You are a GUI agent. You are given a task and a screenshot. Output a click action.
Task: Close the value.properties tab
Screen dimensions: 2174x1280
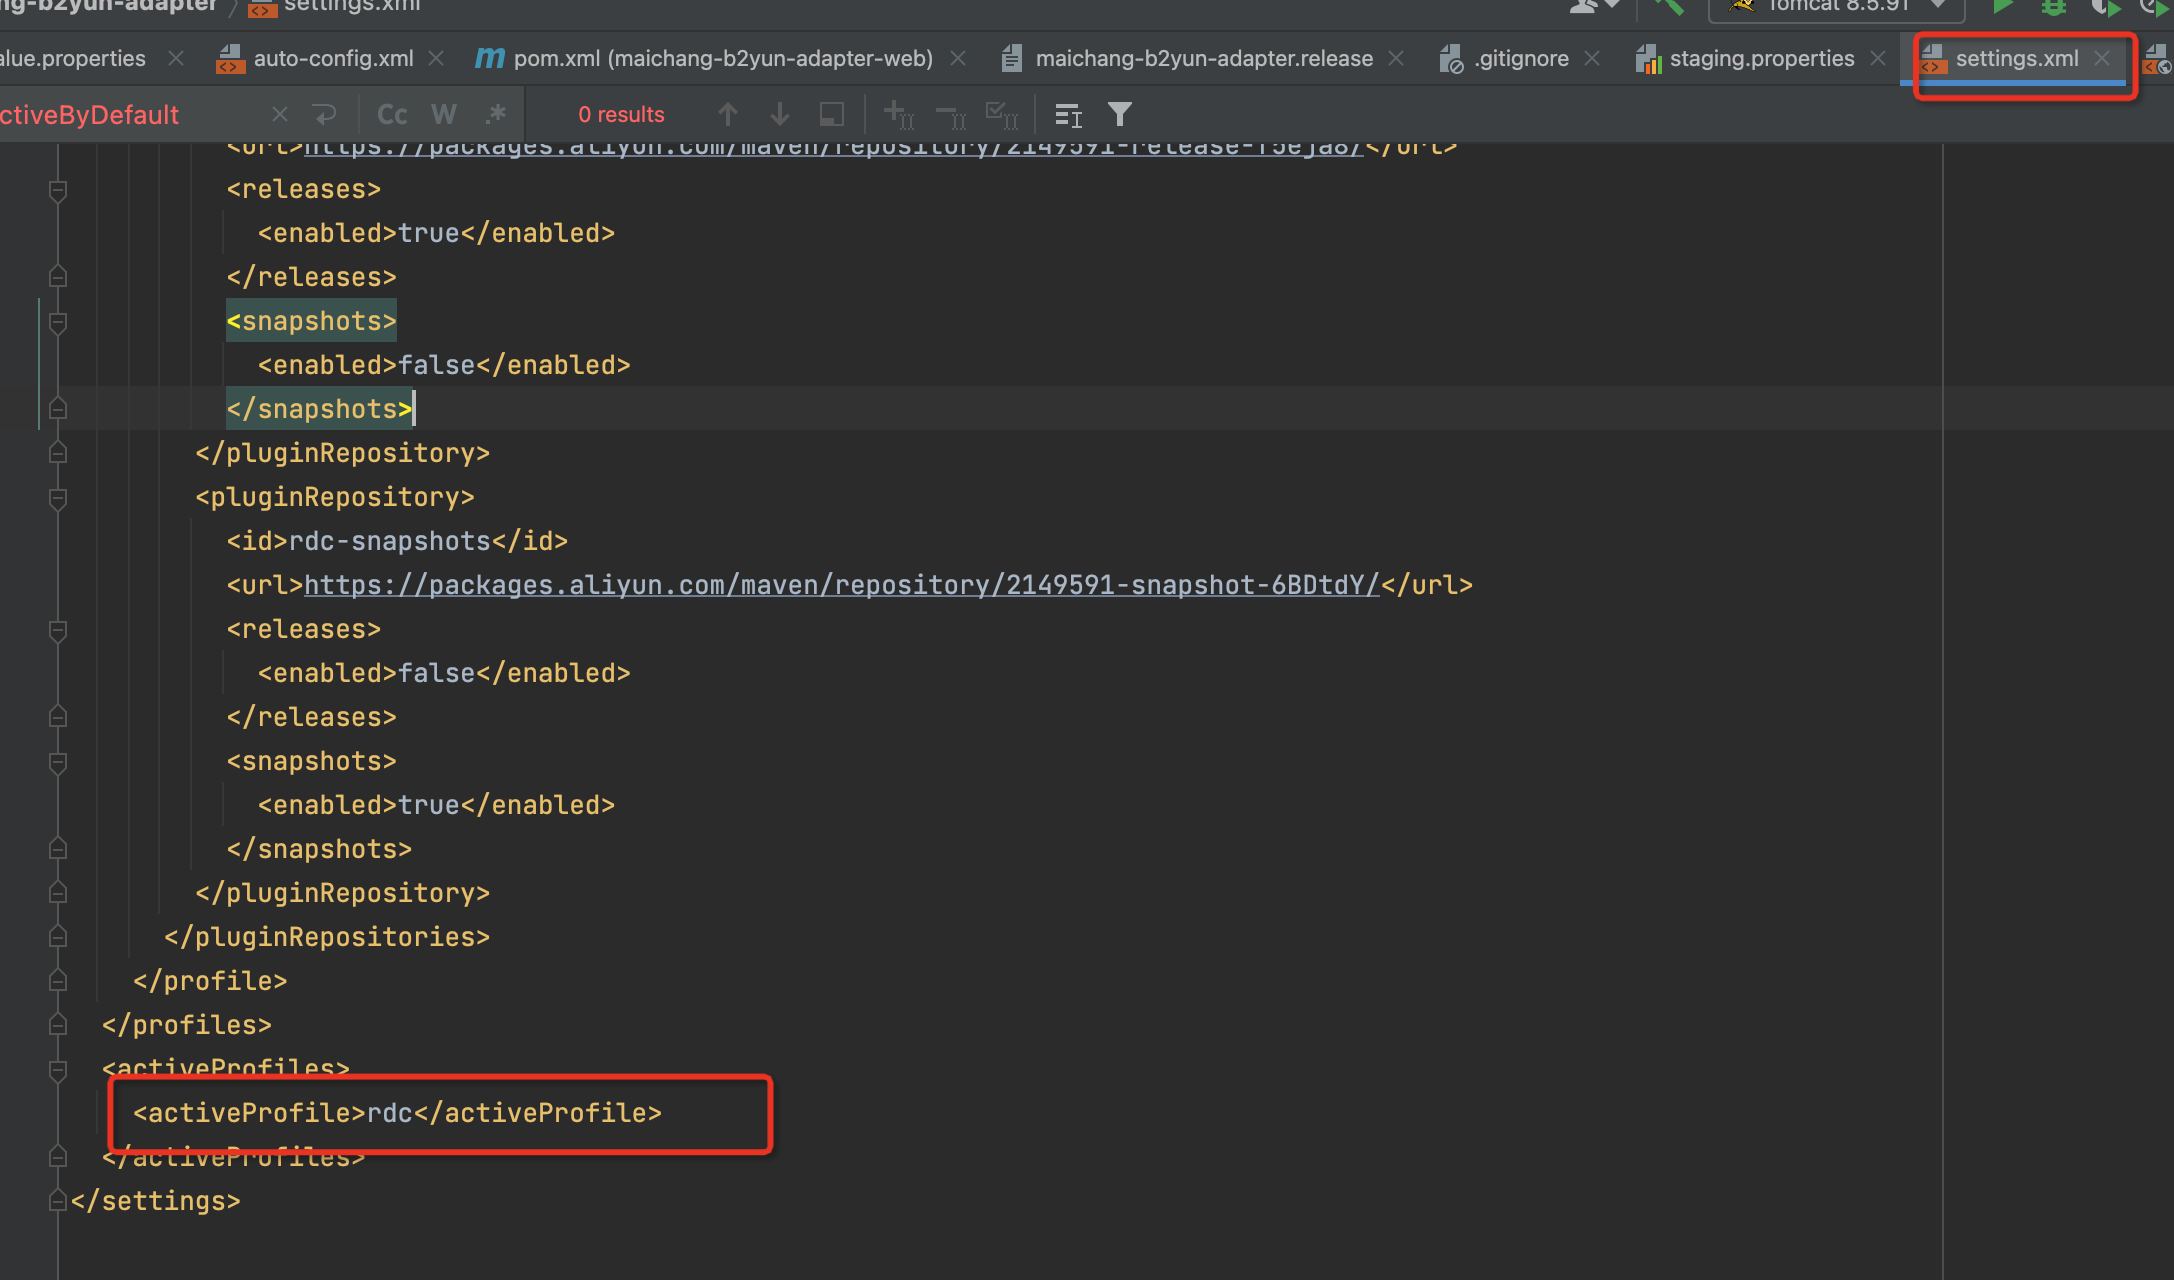(x=176, y=59)
